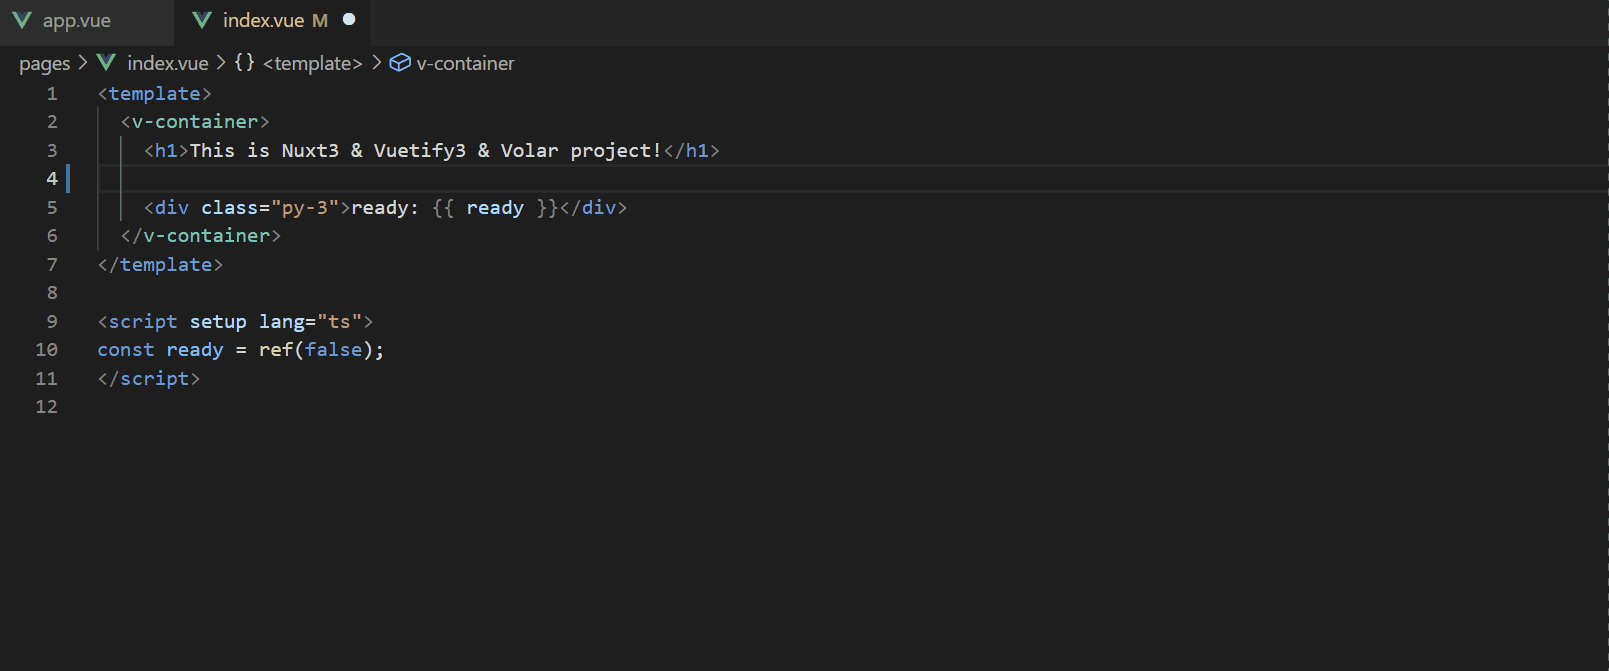The height and width of the screenshot is (671, 1609).
Task: Expand the chevron after index.vue breadcrumb
Action: pyautogui.click(x=221, y=62)
